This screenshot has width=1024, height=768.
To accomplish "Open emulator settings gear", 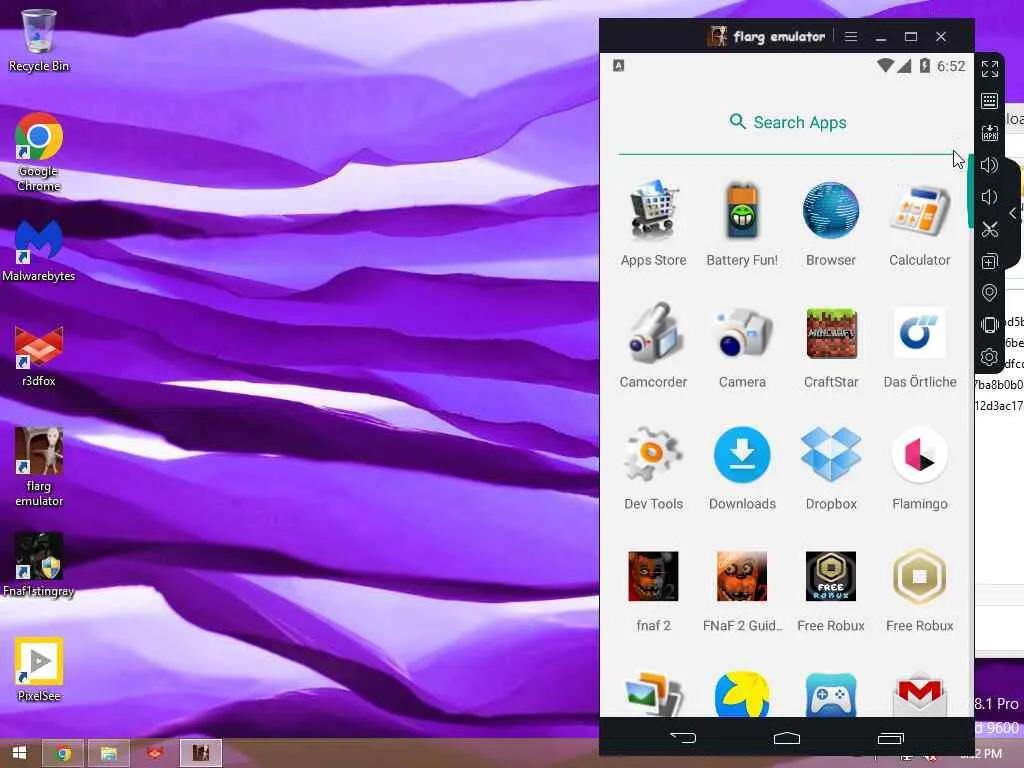I will point(989,357).
